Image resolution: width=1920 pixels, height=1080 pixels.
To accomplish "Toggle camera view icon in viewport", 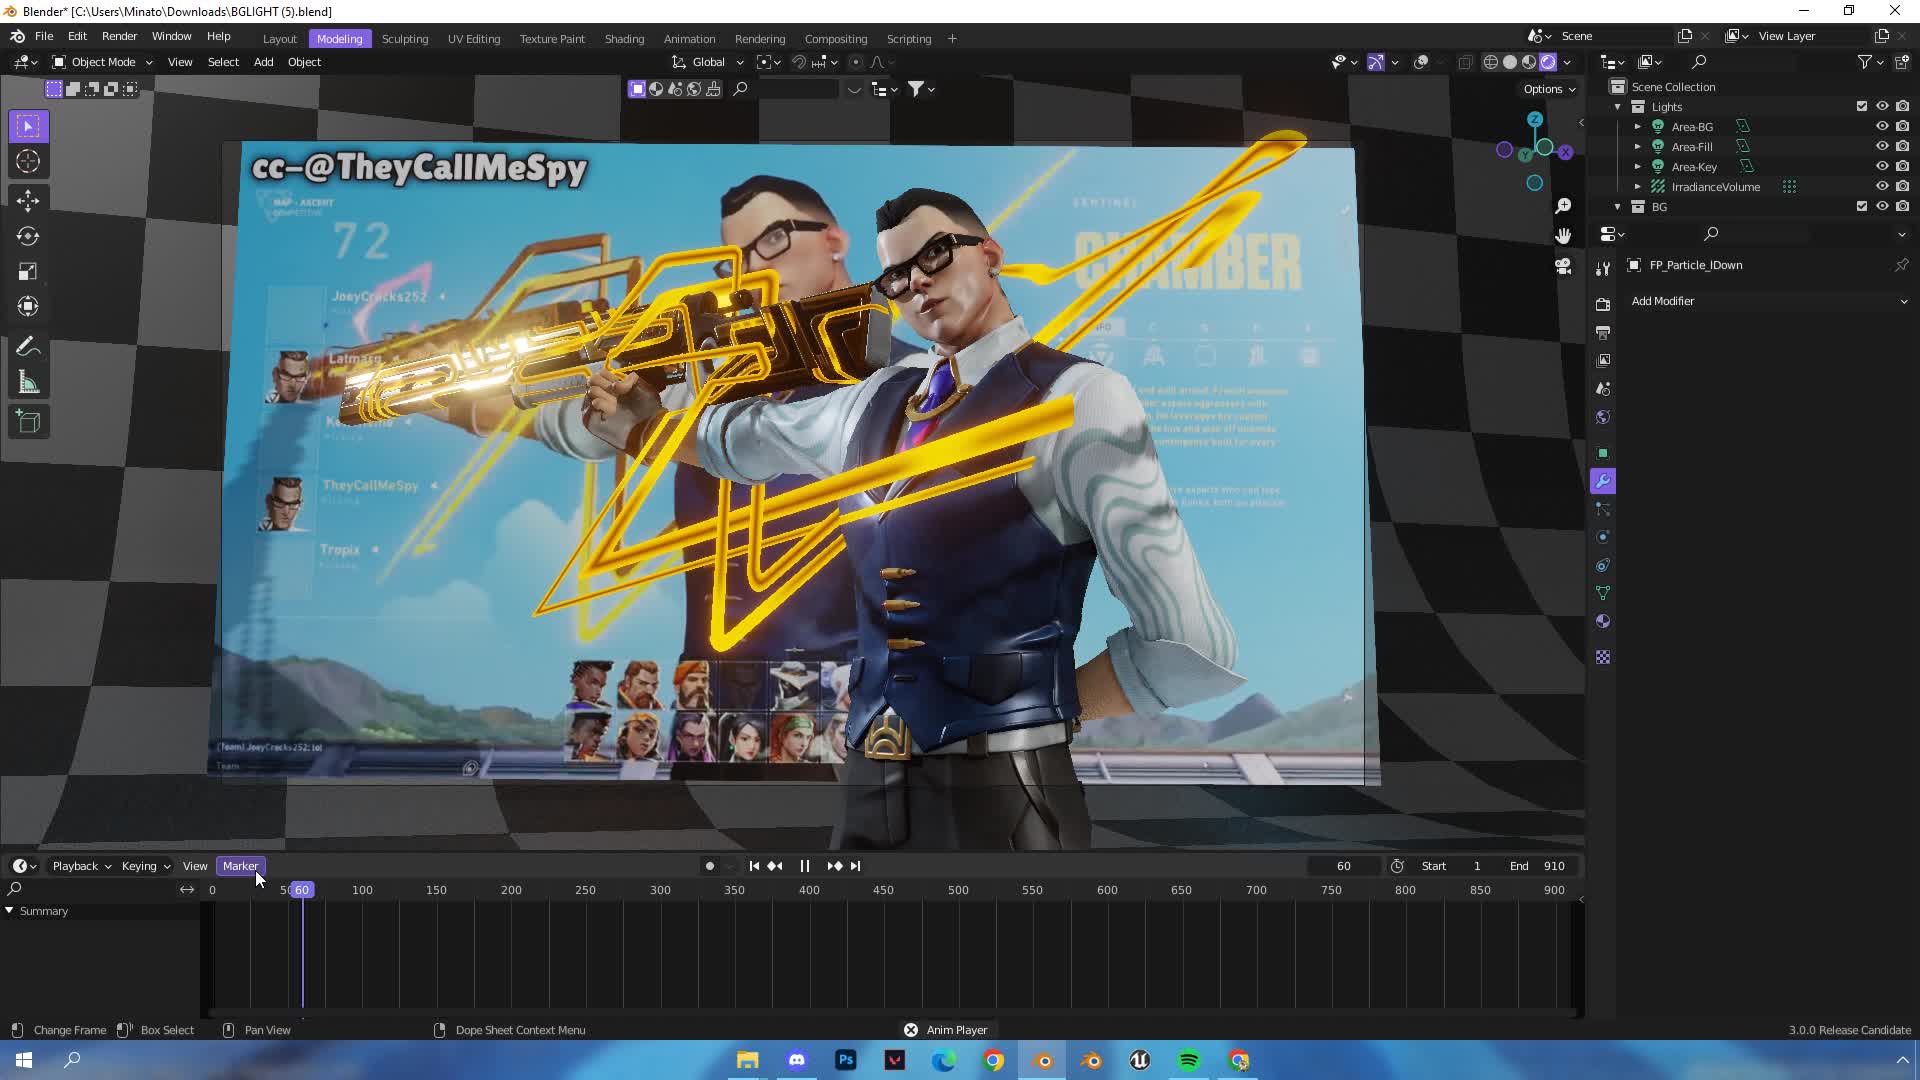I will point(1563,266).
